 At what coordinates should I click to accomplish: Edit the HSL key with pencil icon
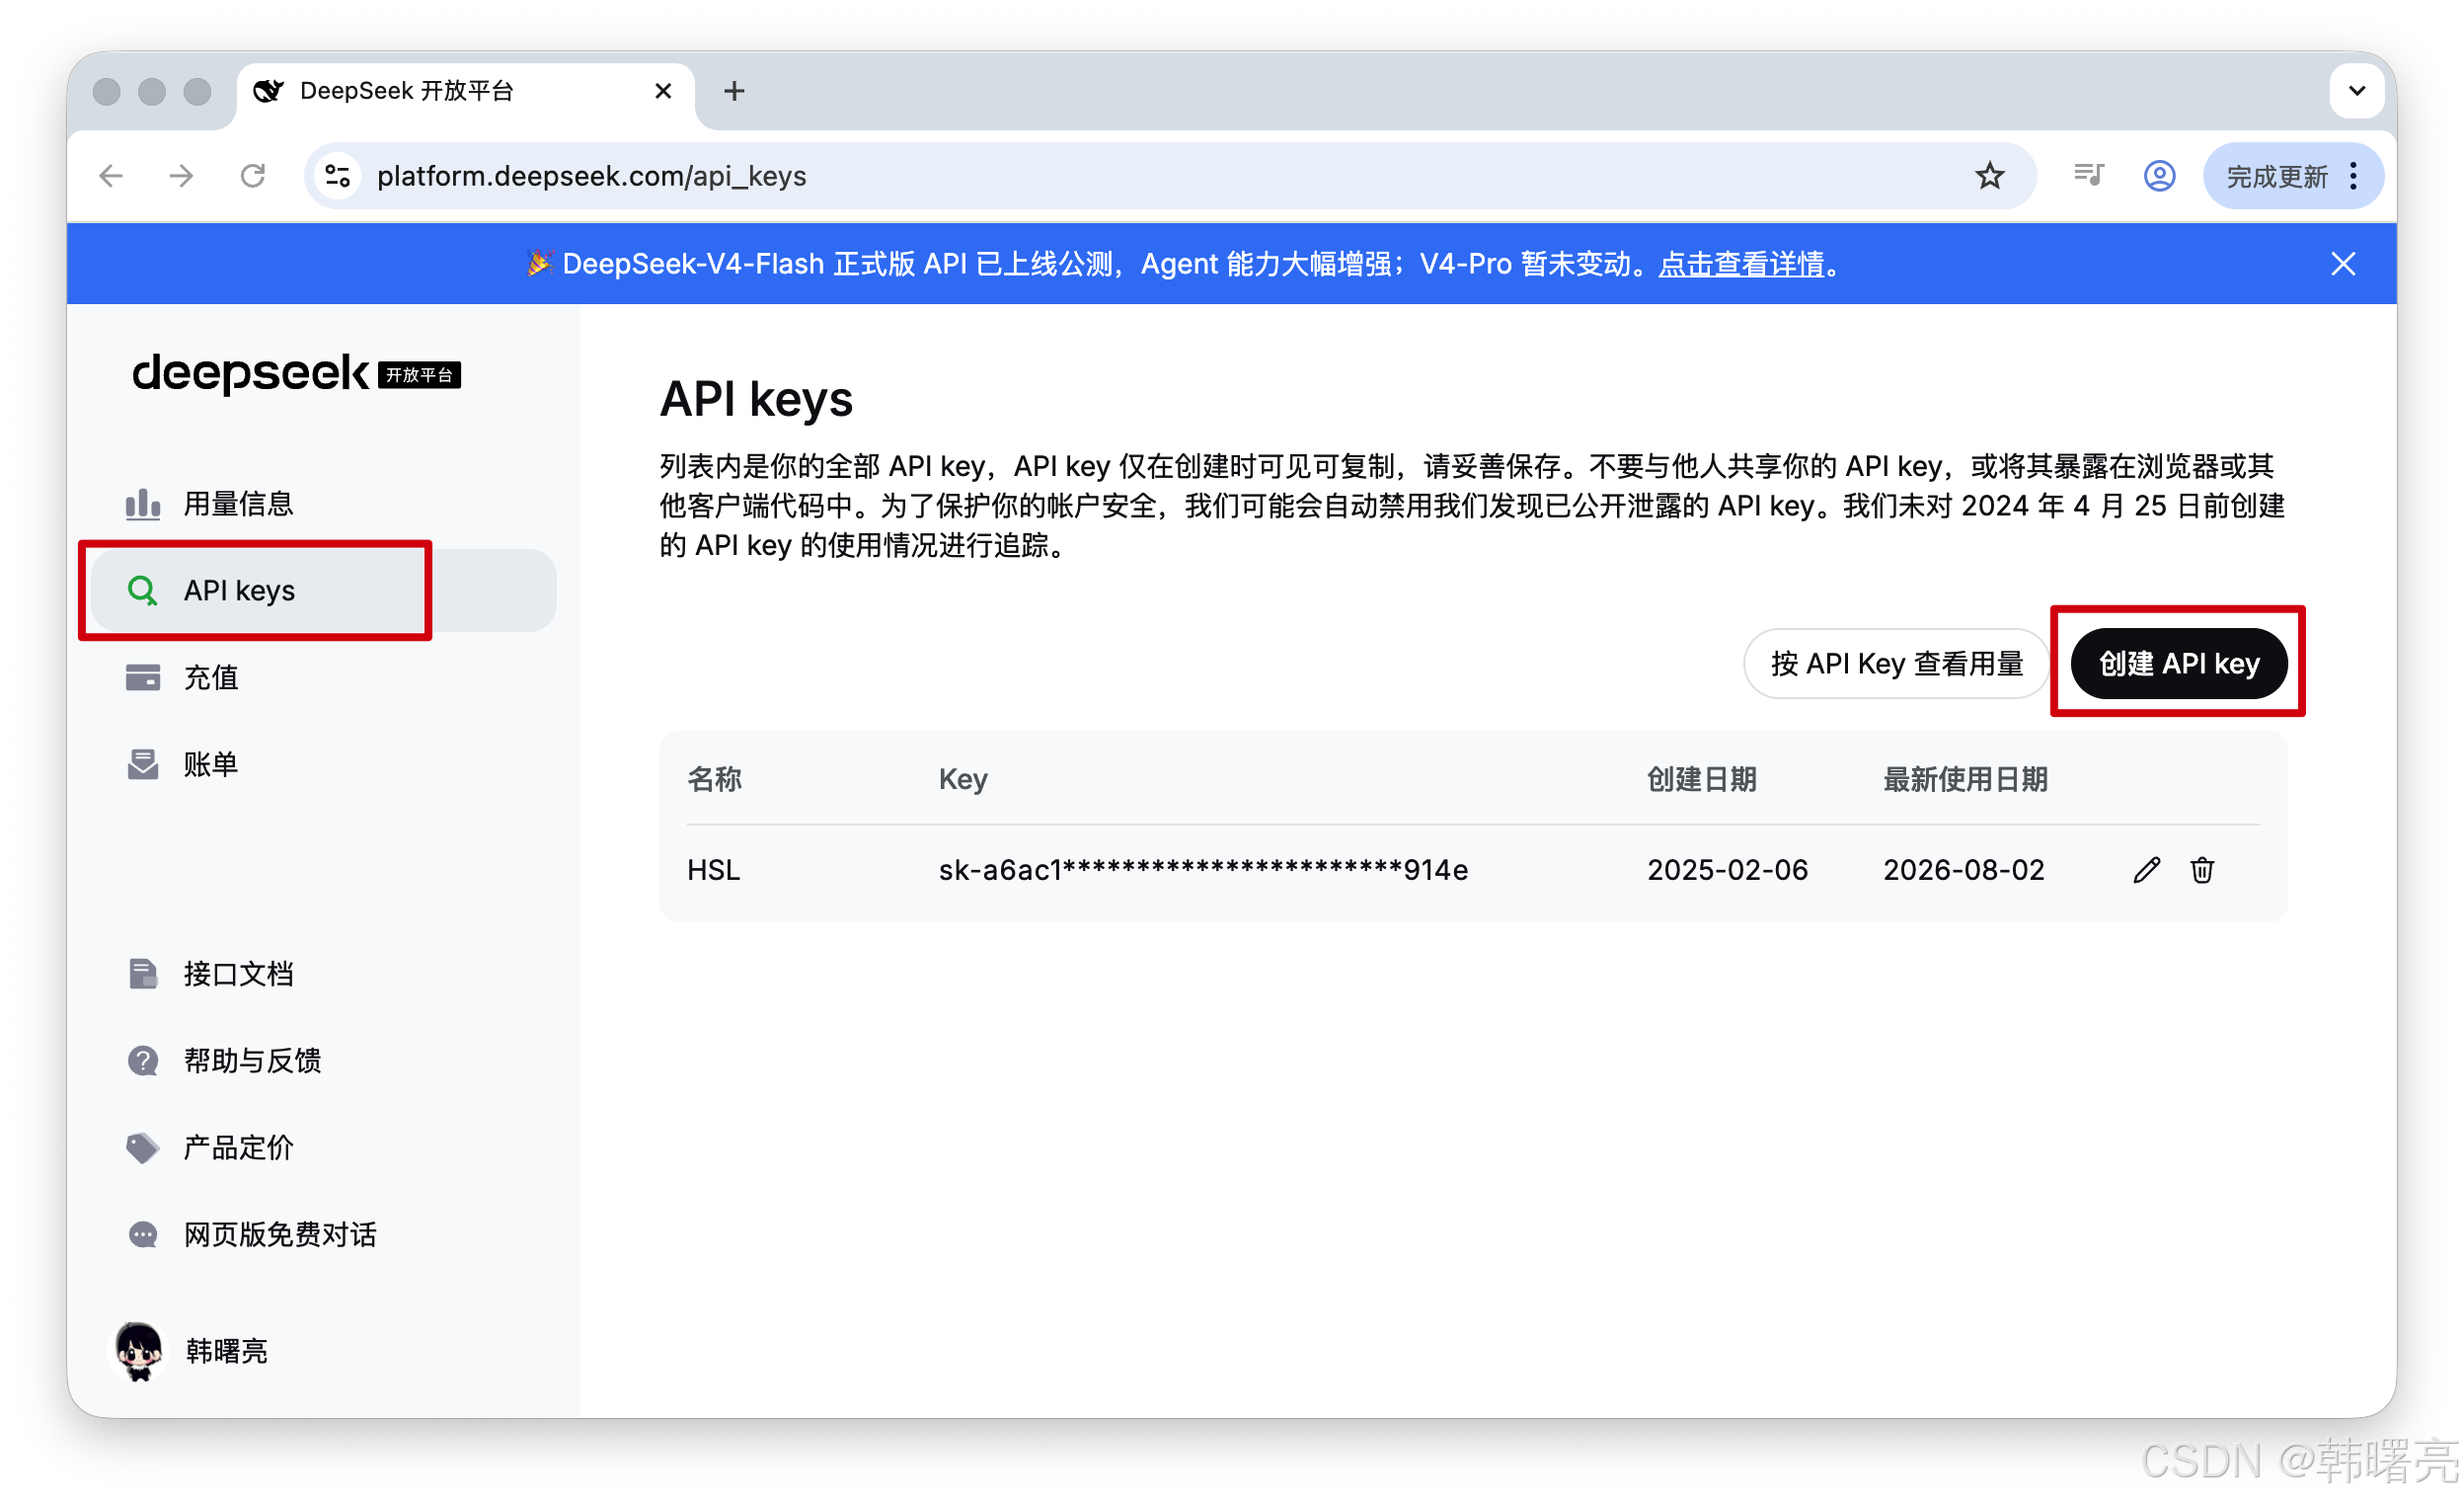pyautogui.click(x=2146, y=870)
